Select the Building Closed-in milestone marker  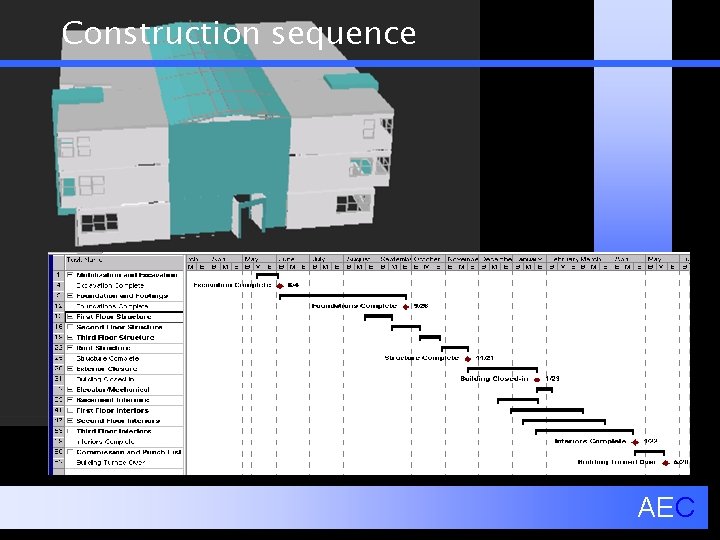click(537, 380)
